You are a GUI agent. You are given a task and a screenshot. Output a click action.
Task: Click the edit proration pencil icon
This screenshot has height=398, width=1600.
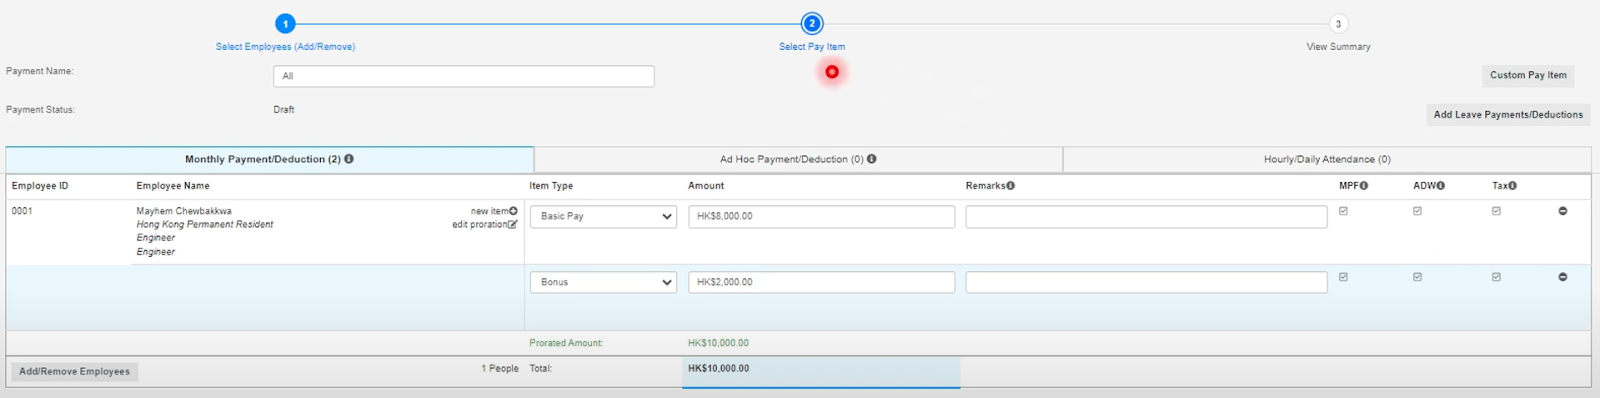(x=513, y=224)
